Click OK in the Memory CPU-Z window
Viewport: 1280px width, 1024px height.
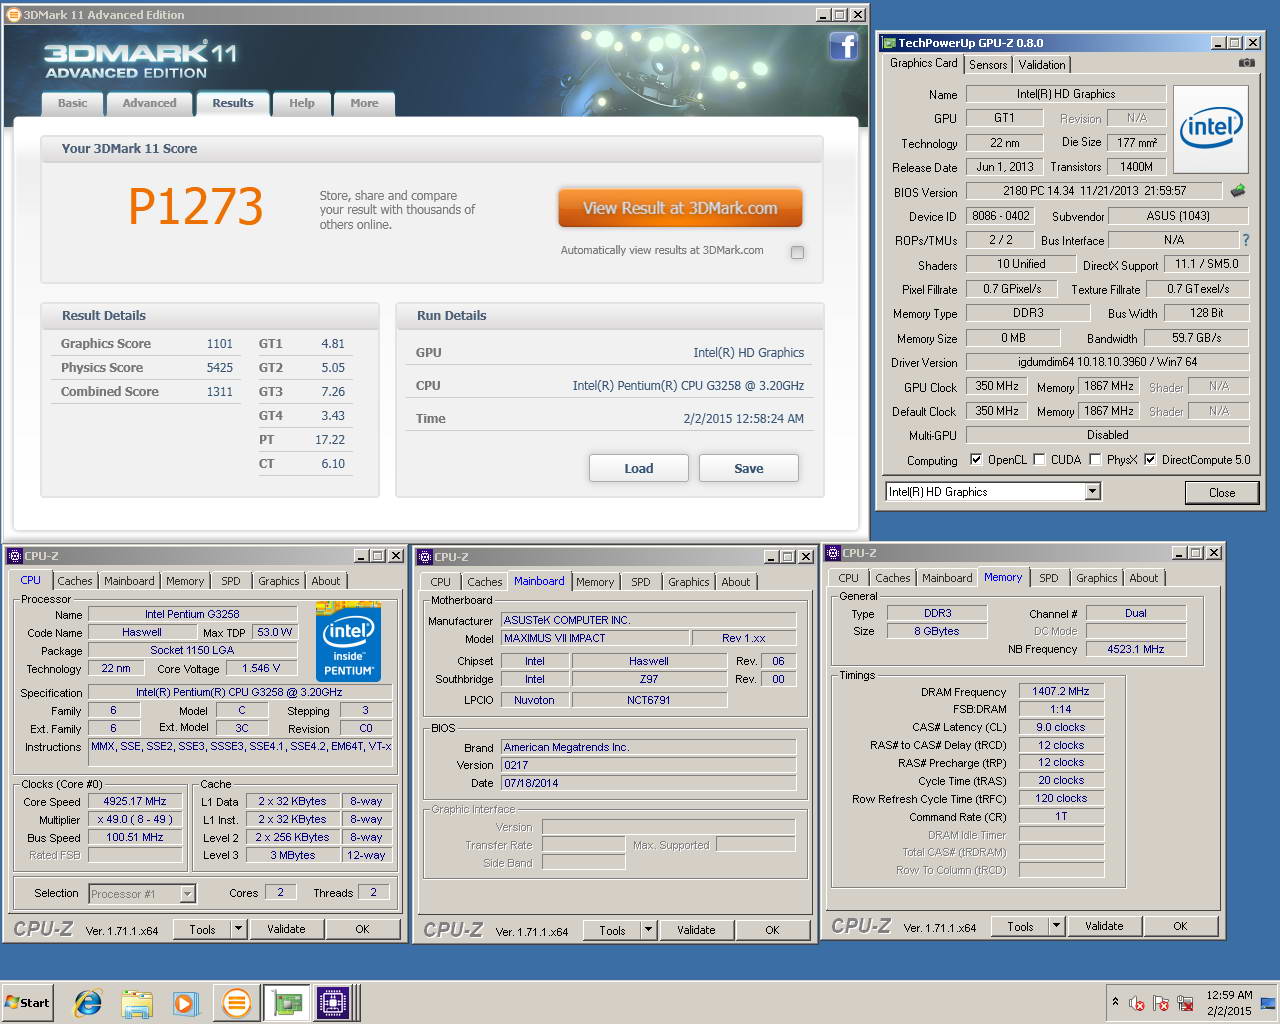tap(1180, 926)
